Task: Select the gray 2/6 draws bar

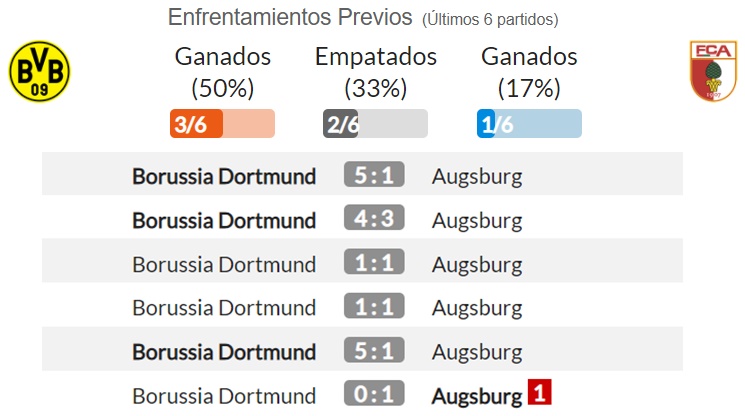Action: click(375, 123)
